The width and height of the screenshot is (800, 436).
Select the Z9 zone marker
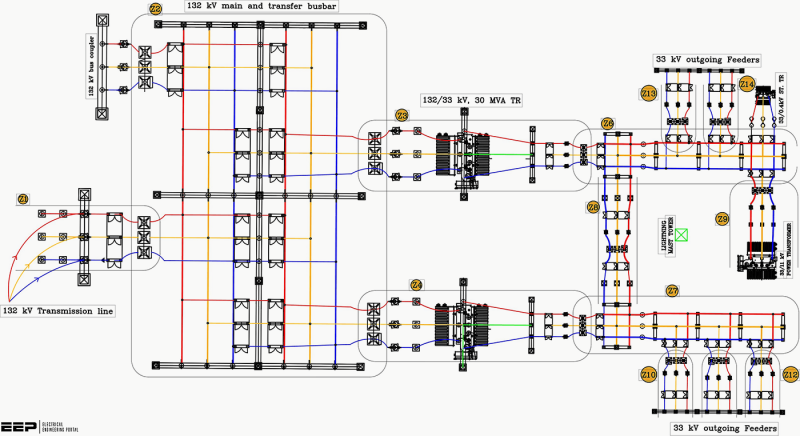tap(722, 219)
